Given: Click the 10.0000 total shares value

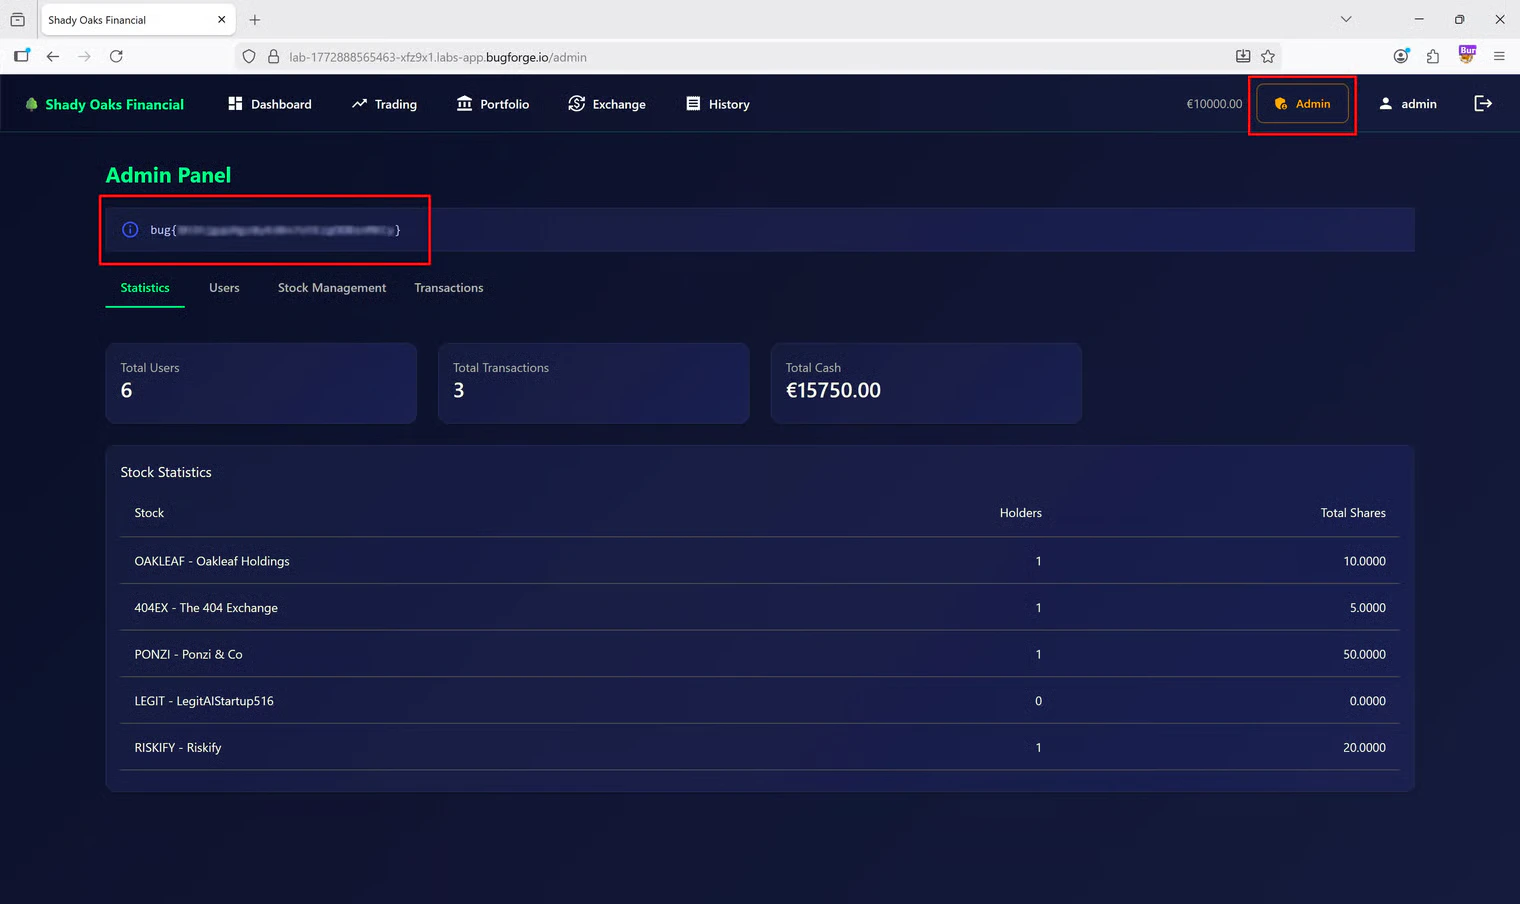Looking at the screenshot, I should point(1364,561).
